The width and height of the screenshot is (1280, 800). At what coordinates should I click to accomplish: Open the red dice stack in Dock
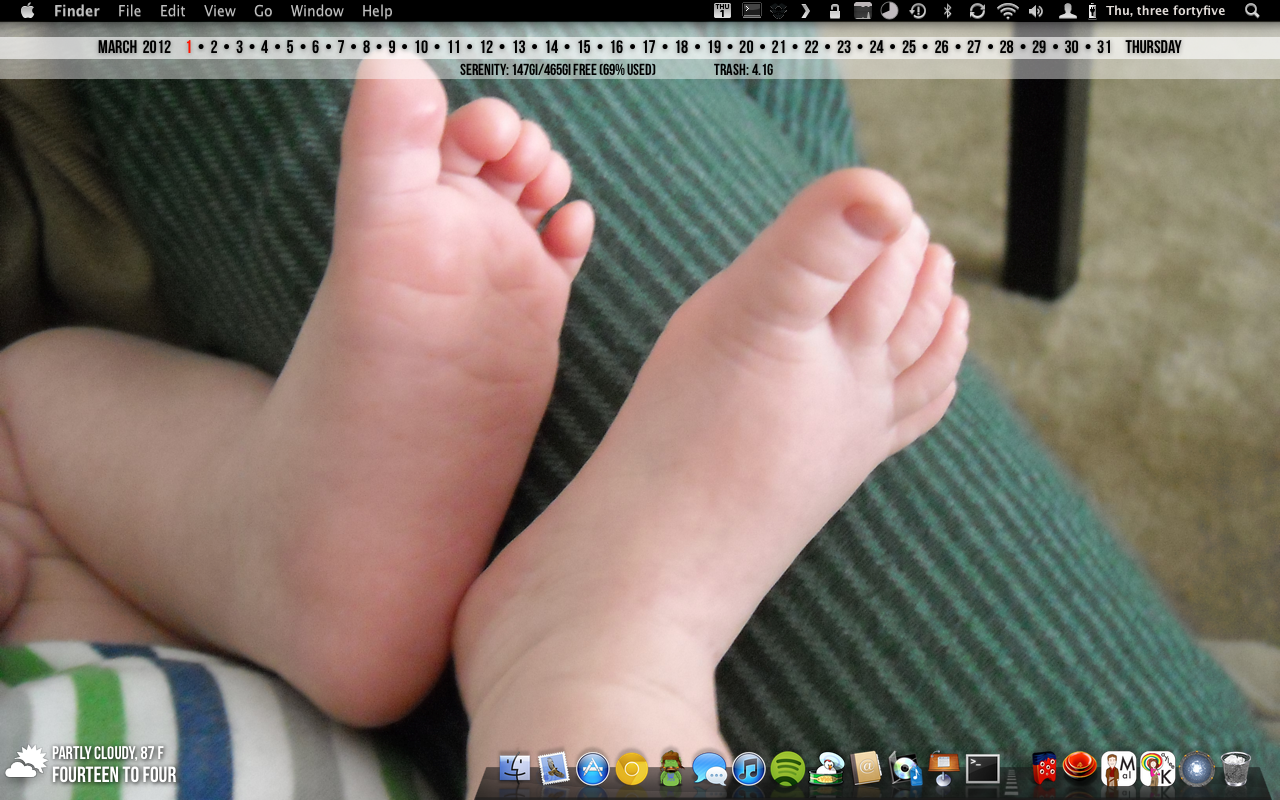pyautogui.click(x=1043, y=768)
